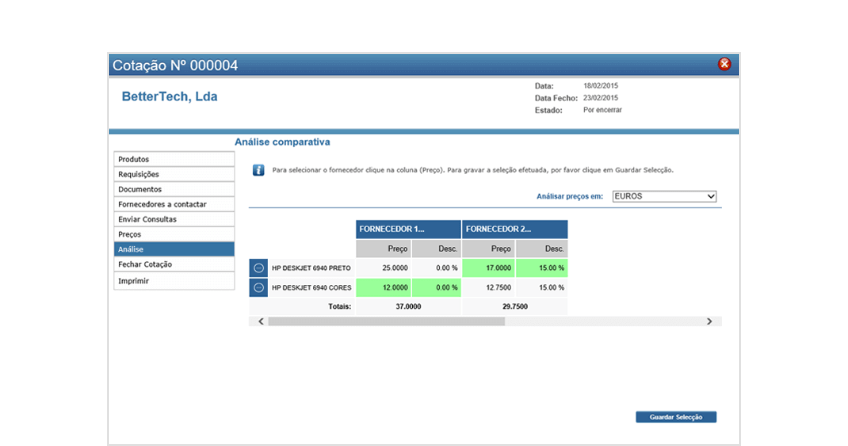
Task: Click the Guardar Selecção button
Action: click(676, 417)
